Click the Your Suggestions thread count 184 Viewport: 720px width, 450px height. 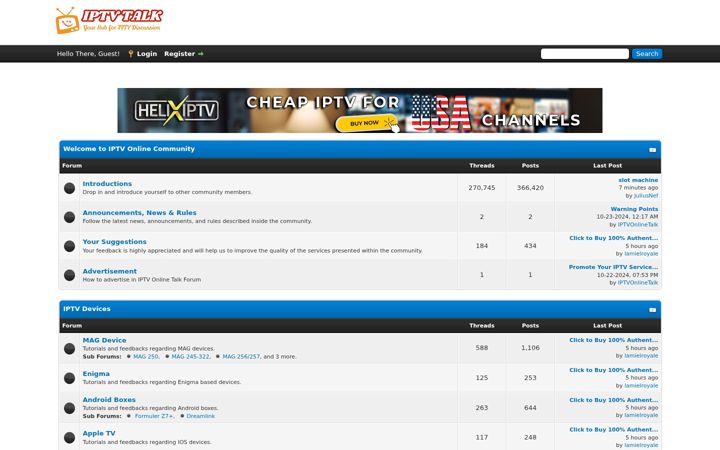point(482,246)
